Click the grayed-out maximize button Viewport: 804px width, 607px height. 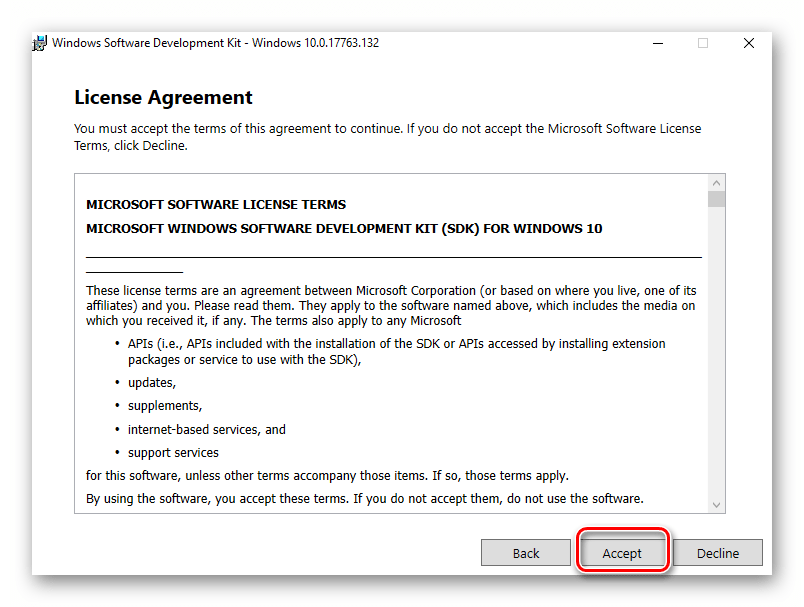tap(703, 43)
